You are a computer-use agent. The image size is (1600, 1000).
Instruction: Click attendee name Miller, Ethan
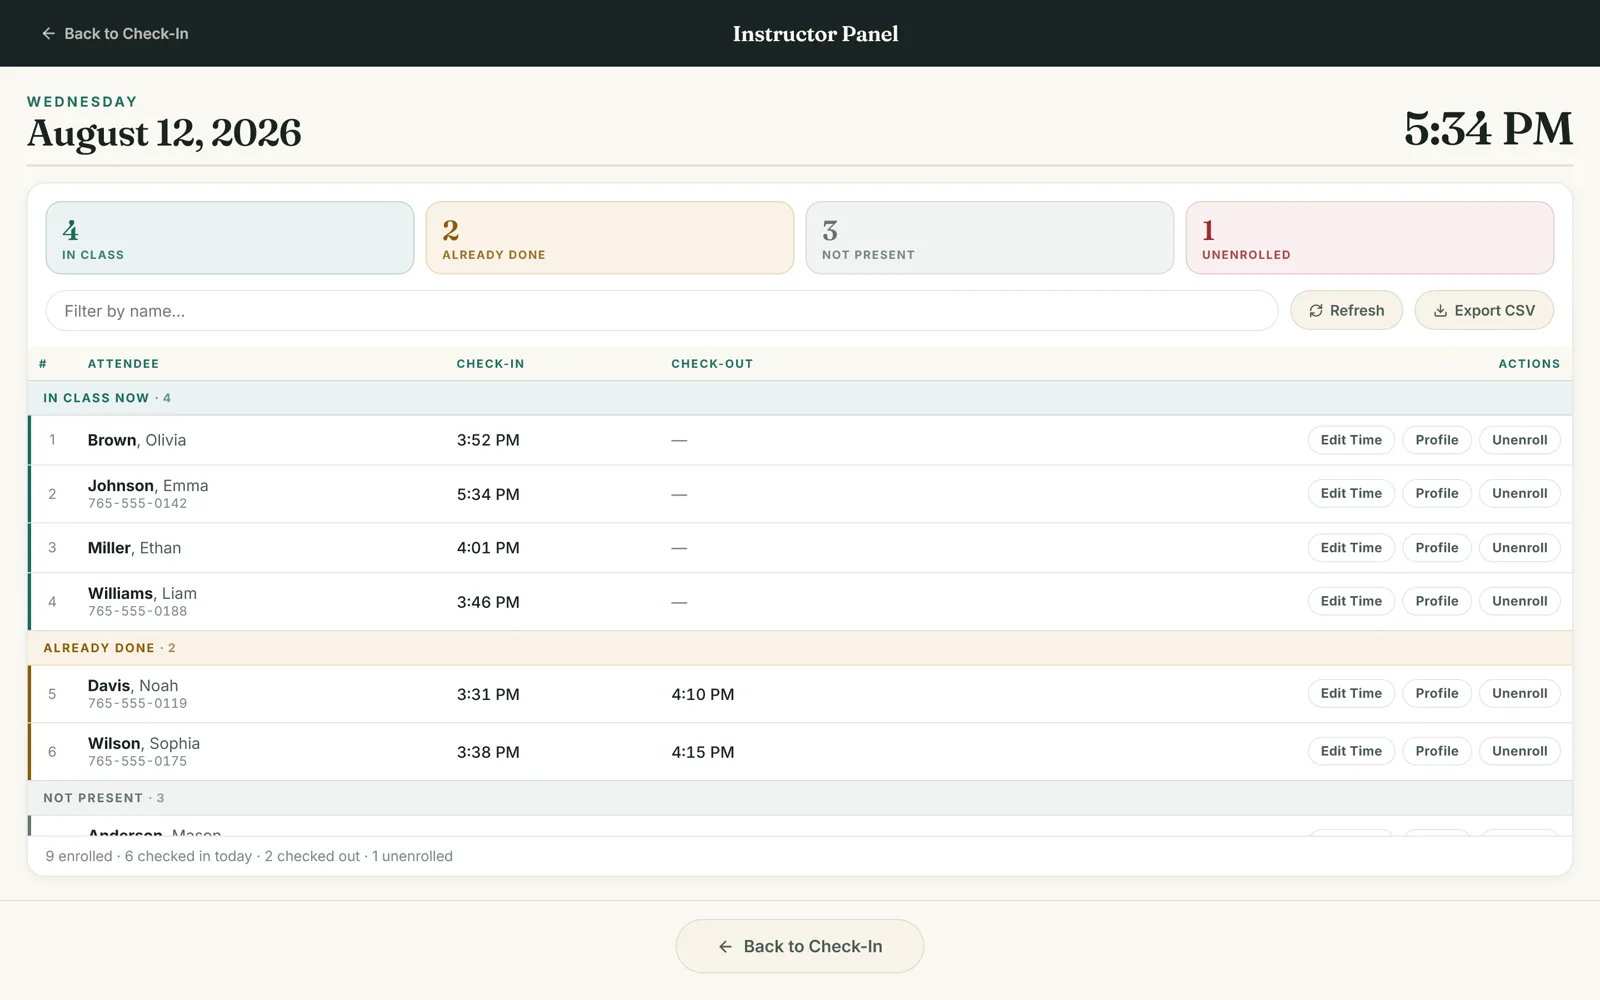tap(134, 548)
